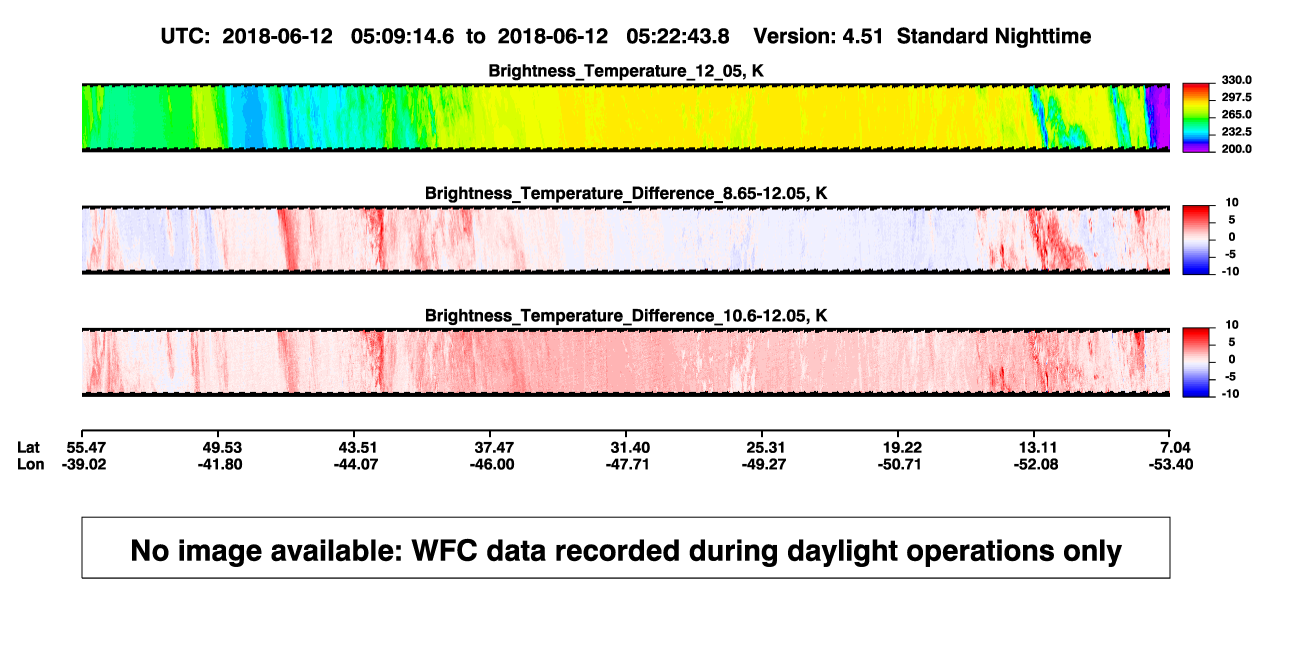Click the 'Lon' axis label
The height and width of the screenshot is (667, 1300).
click(31, 464)
